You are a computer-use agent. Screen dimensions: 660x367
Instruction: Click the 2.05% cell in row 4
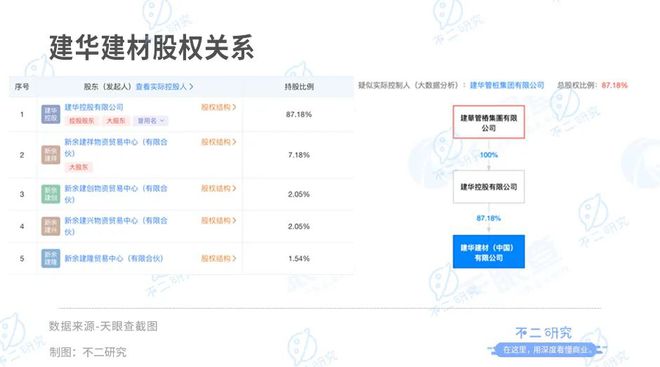(299, 226)
